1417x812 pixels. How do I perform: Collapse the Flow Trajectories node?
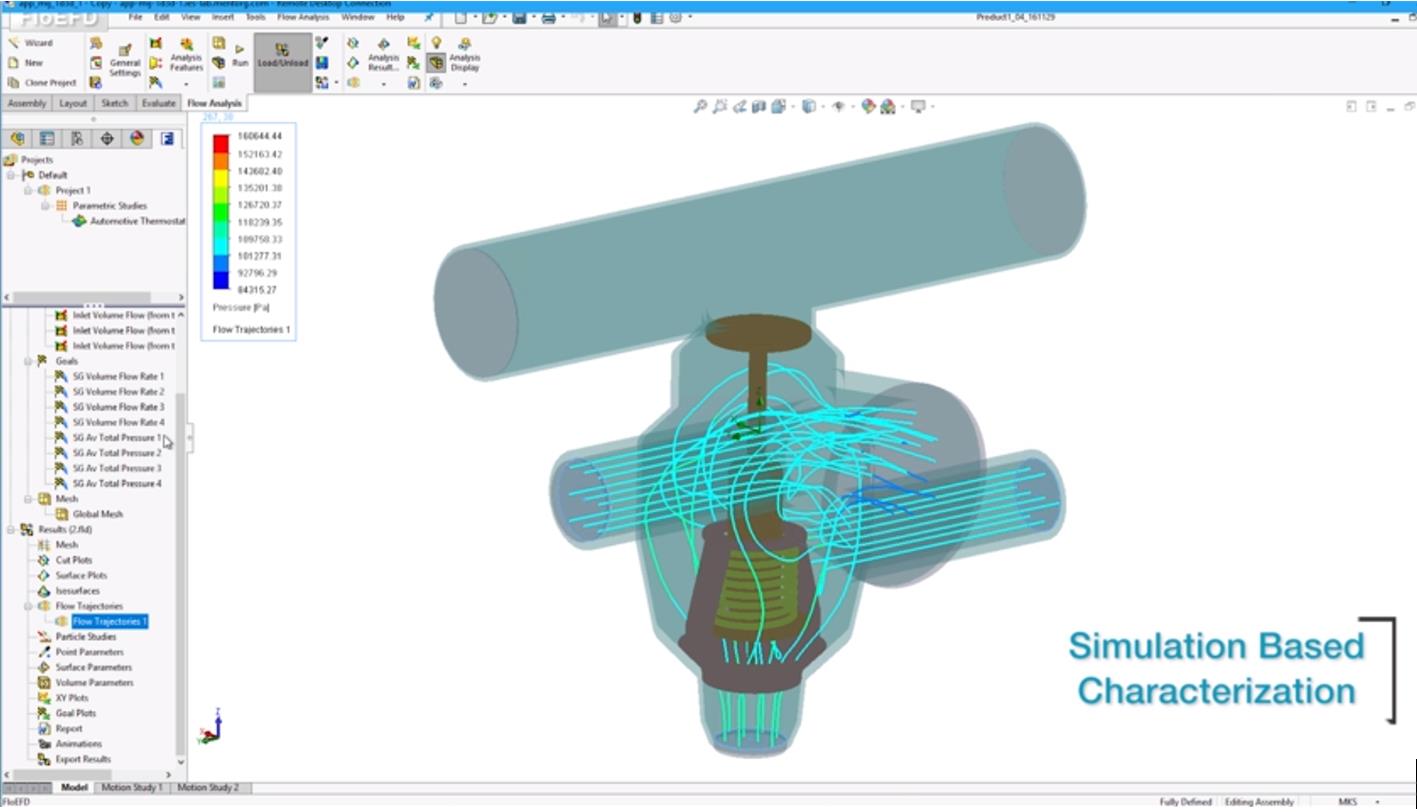pos(29,606)
